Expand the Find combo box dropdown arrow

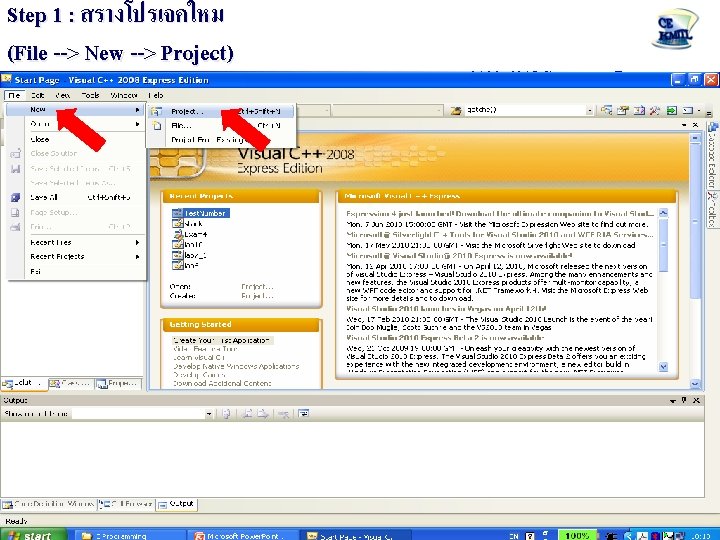point(589,111)
